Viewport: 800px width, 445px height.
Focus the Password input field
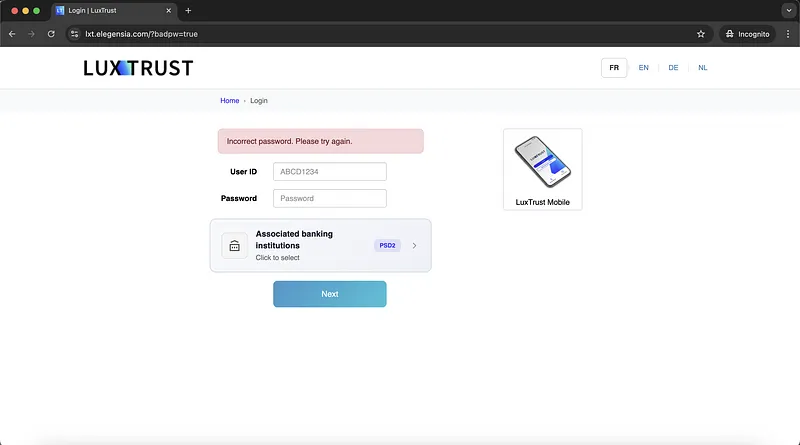click(x=330, y=198)
